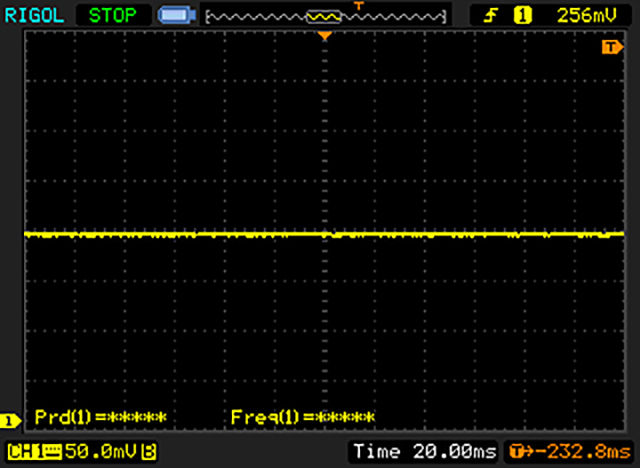Click the CH1 channel label badge

coord(25,452)
